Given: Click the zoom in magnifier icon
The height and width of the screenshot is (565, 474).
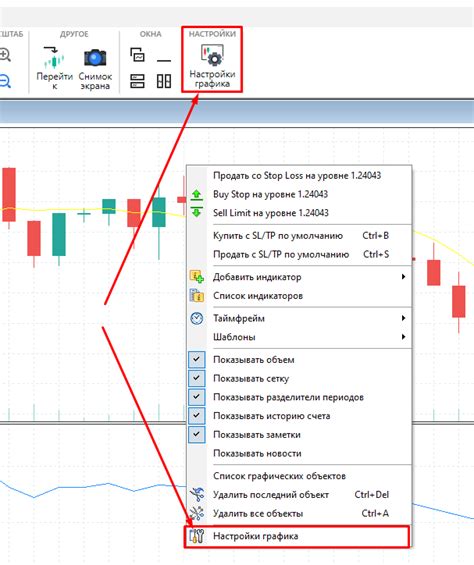Looking at the screenshot, I should pyautogui.click(x=5, y=55).
